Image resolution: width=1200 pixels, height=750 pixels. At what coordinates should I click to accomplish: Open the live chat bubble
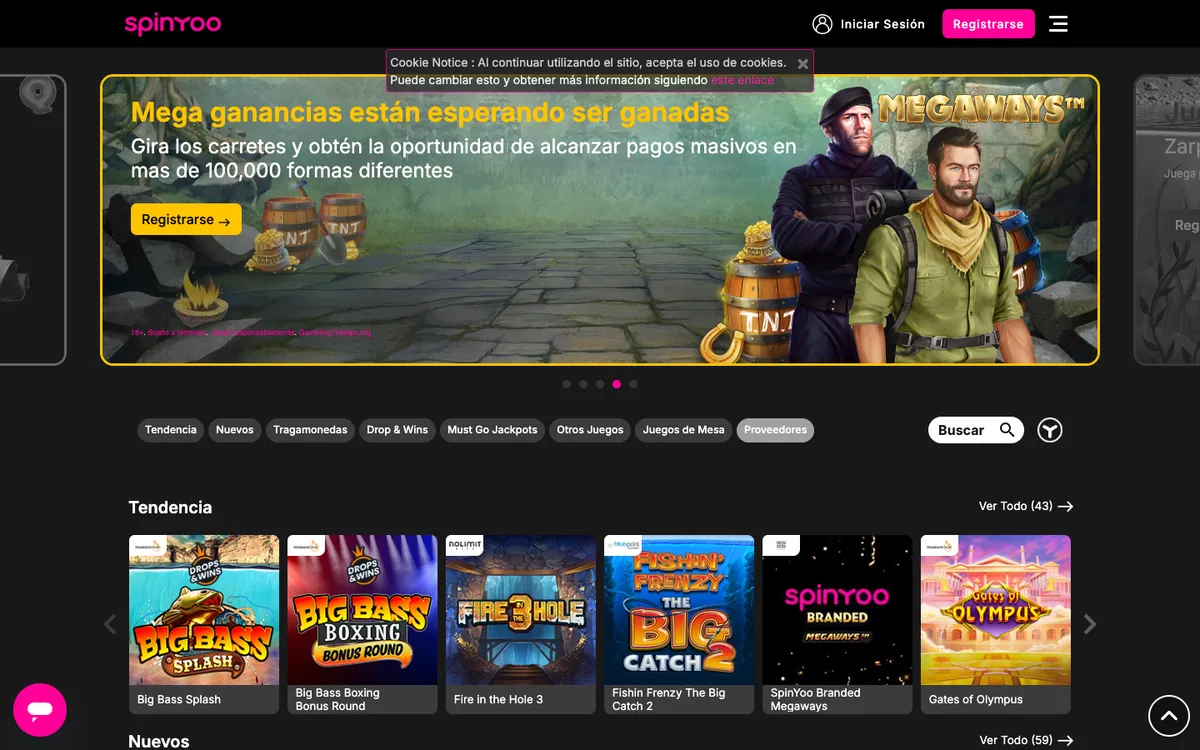pyautogui.click(x=40, y=710)
